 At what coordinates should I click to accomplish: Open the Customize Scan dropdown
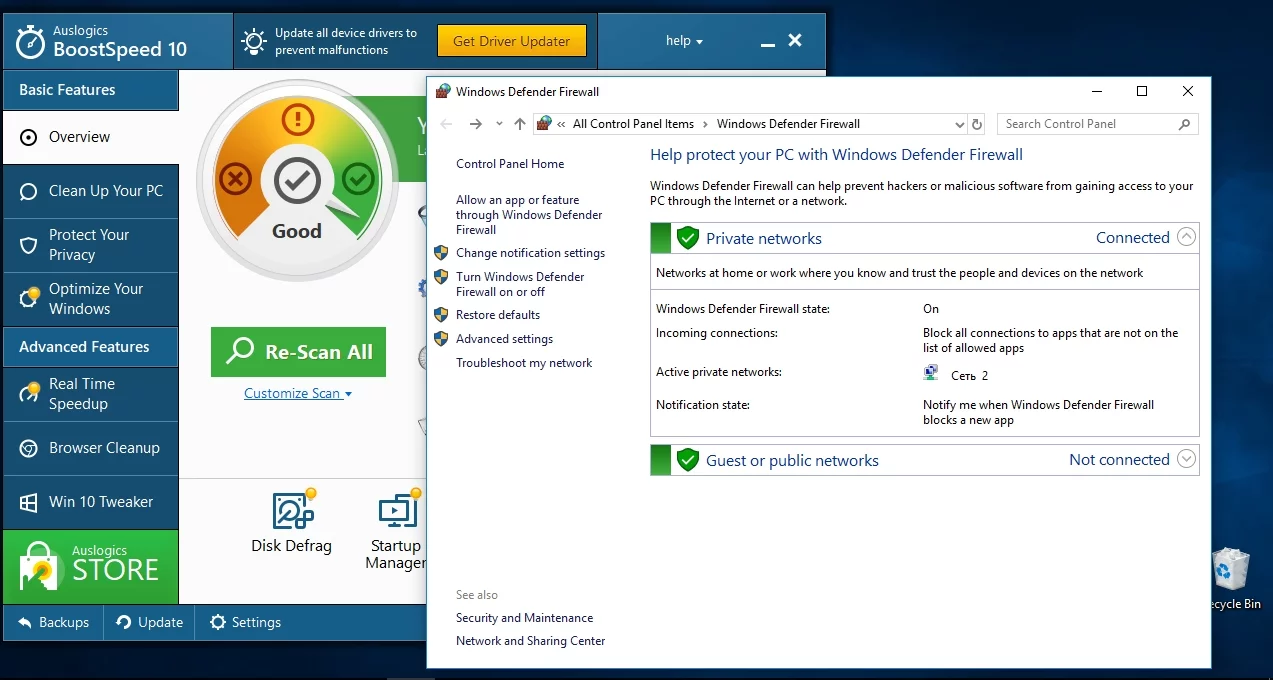(x=297, y=394)
